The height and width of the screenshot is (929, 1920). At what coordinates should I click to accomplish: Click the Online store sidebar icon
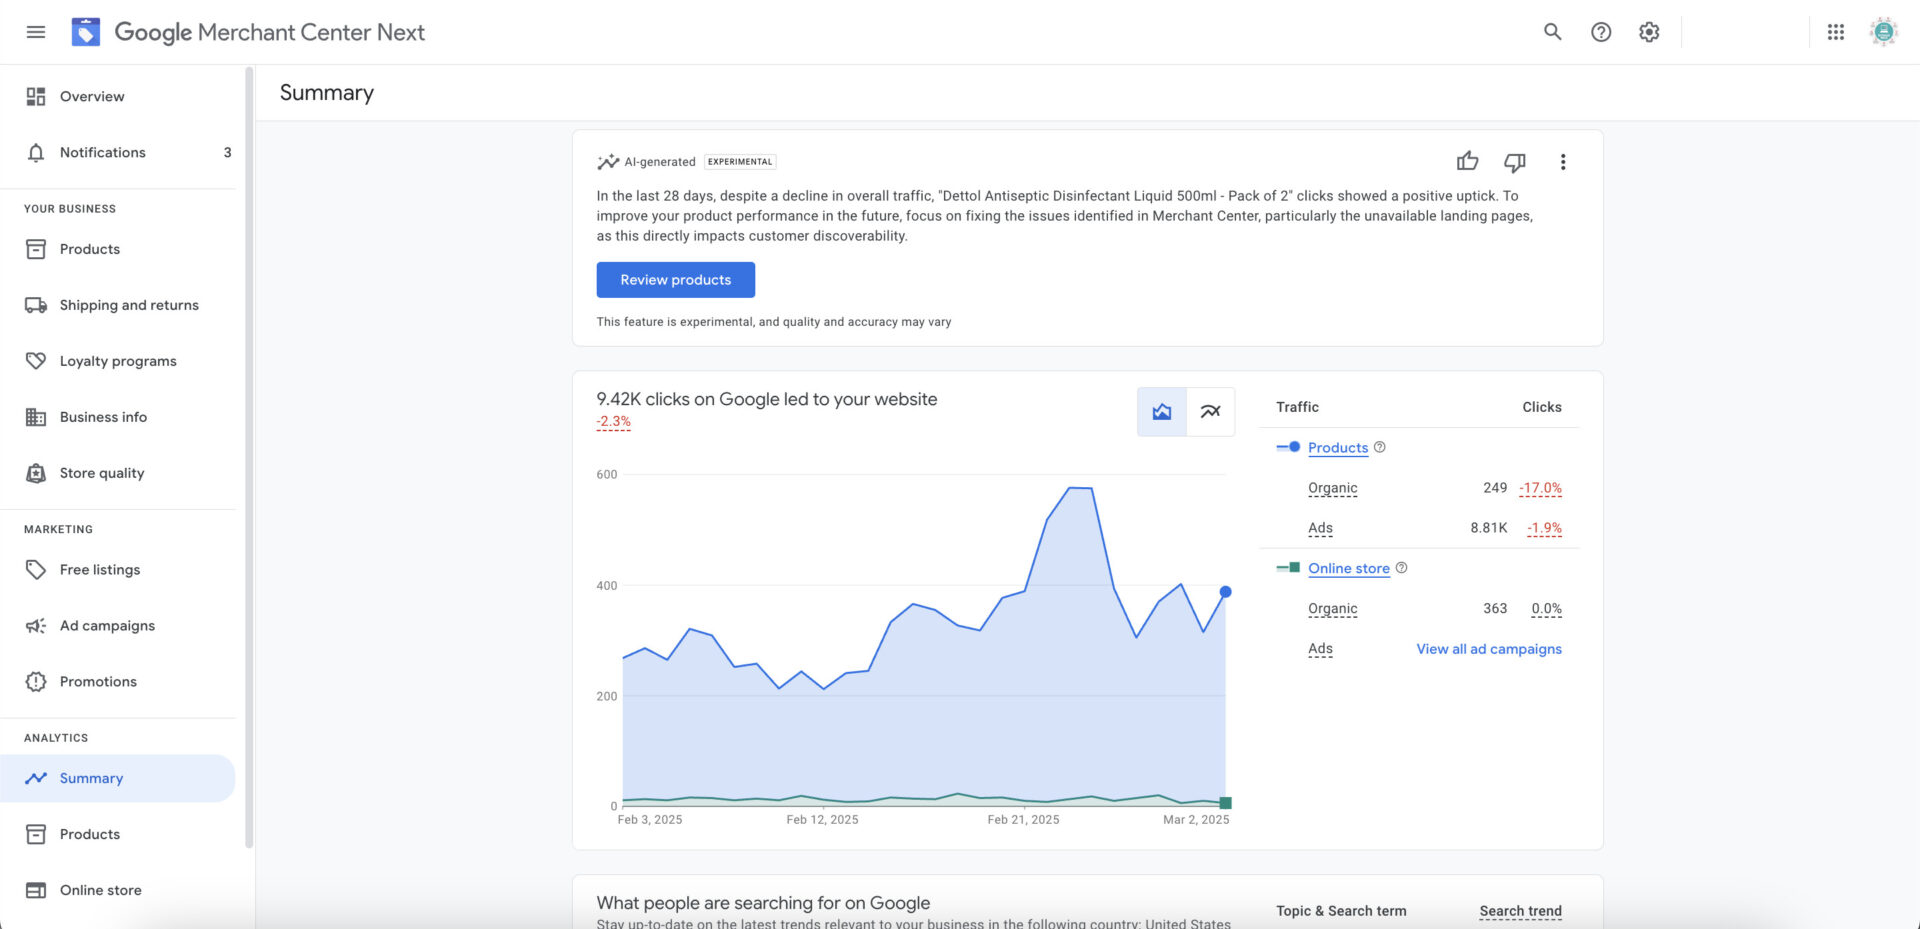pos(36,890)
